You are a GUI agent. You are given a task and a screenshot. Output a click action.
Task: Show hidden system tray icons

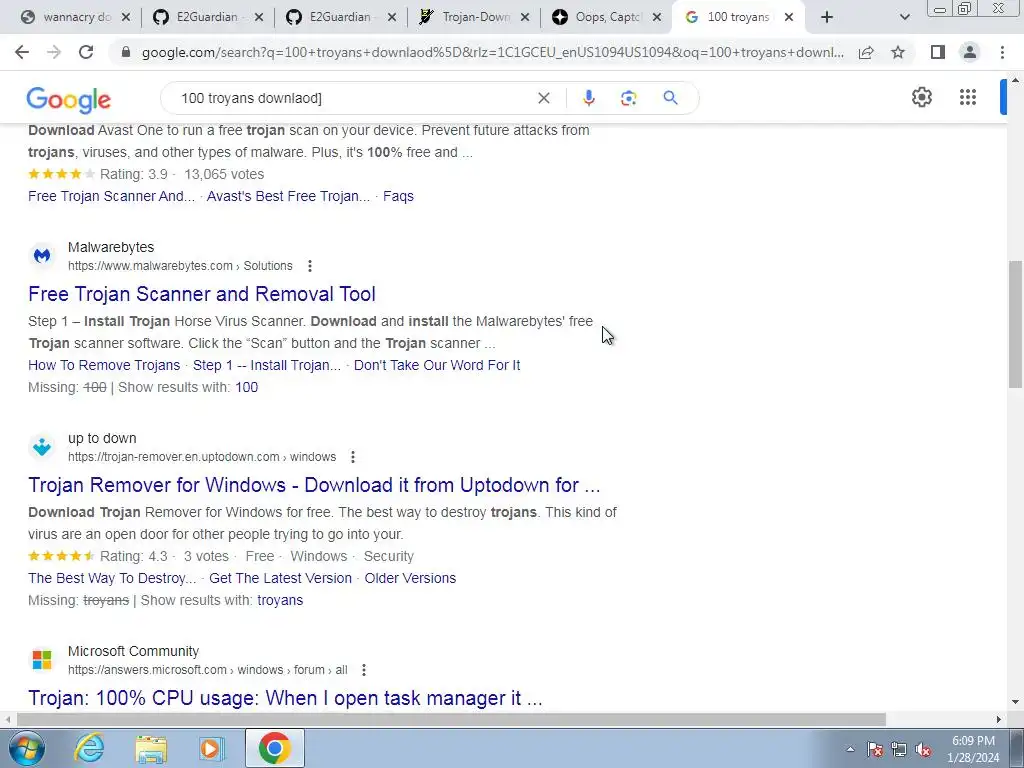(850, 749)
